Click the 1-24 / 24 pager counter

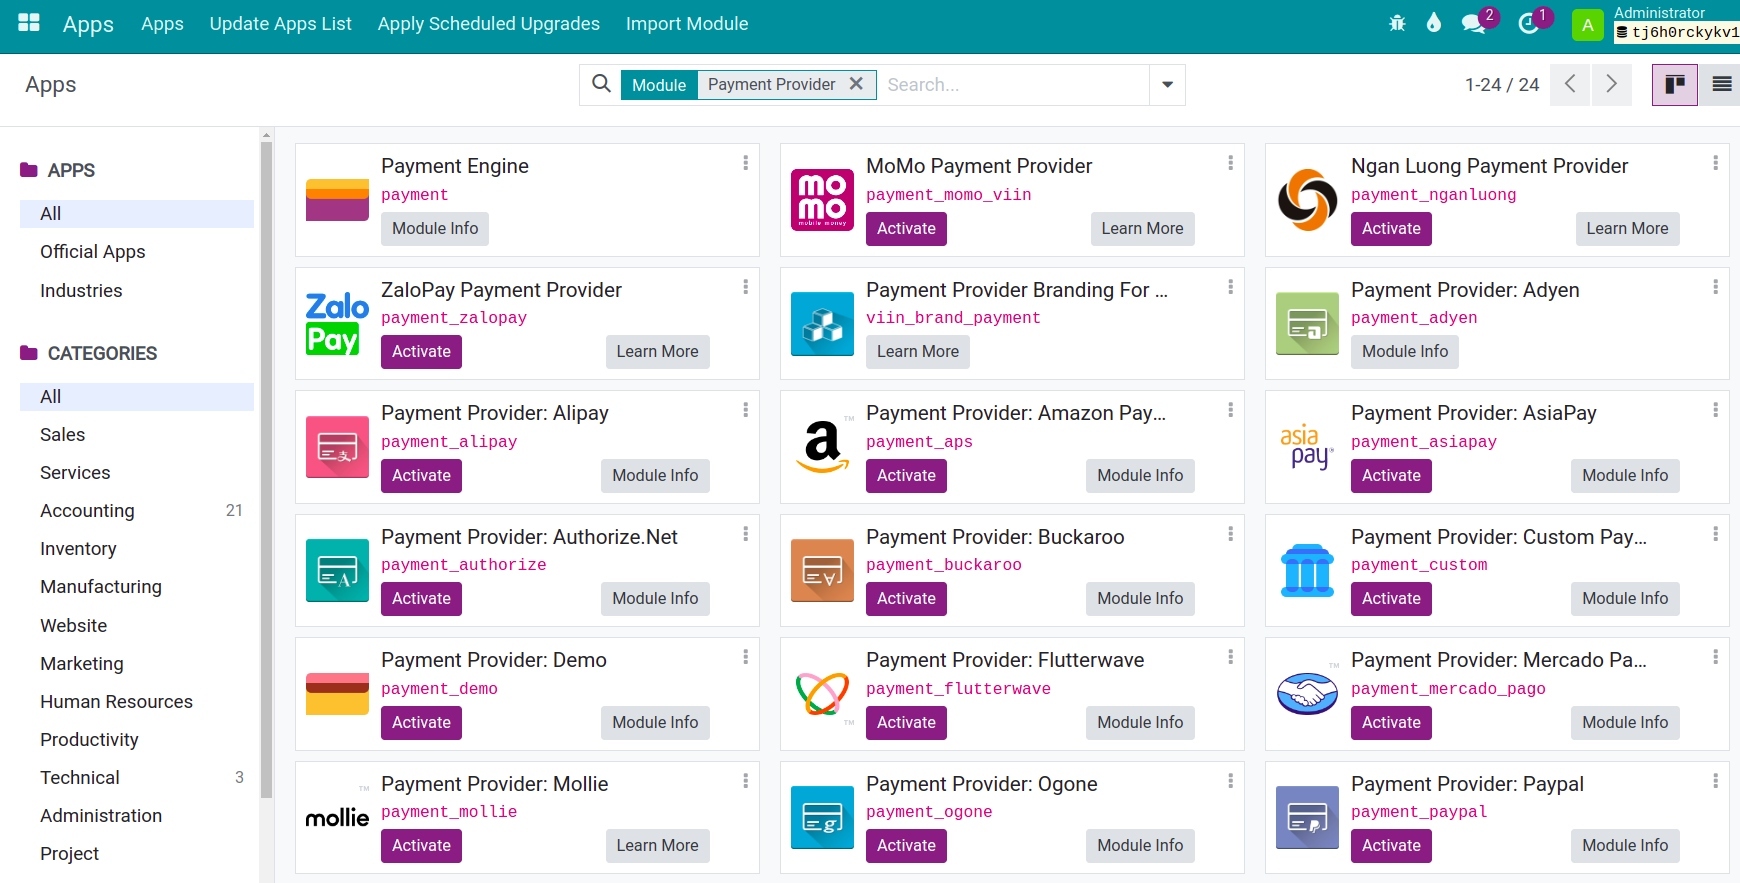click(1501, 85)
